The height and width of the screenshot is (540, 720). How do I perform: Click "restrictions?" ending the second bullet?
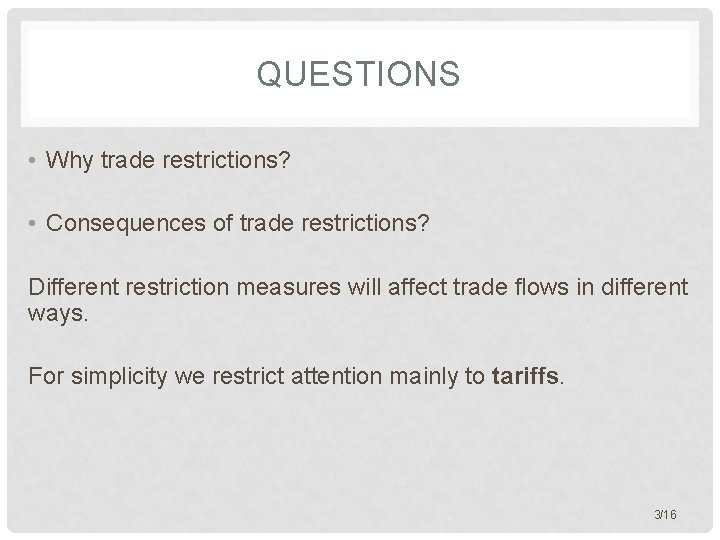(x=366, y=223)
